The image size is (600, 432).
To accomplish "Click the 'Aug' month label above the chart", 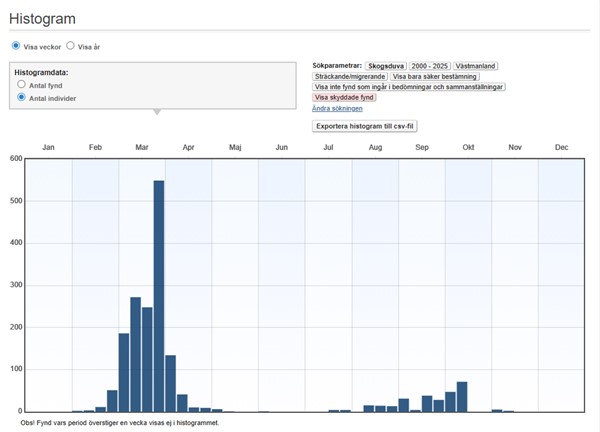I will point(375,147).
